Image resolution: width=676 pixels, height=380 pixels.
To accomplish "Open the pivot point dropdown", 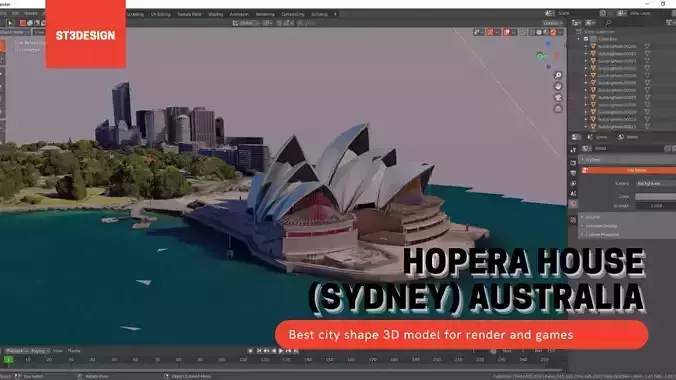I will pos(267,23).
